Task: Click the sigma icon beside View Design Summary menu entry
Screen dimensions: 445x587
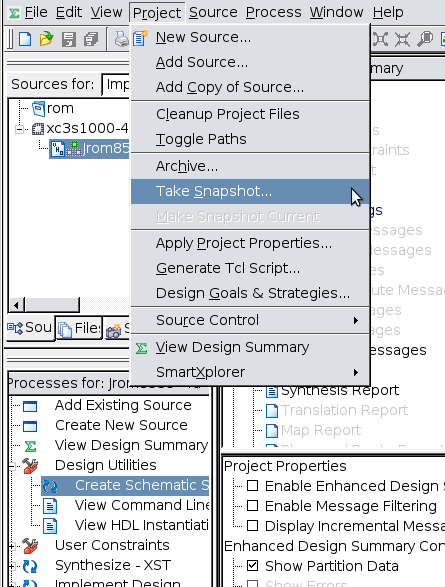Action: pos(141,348)
